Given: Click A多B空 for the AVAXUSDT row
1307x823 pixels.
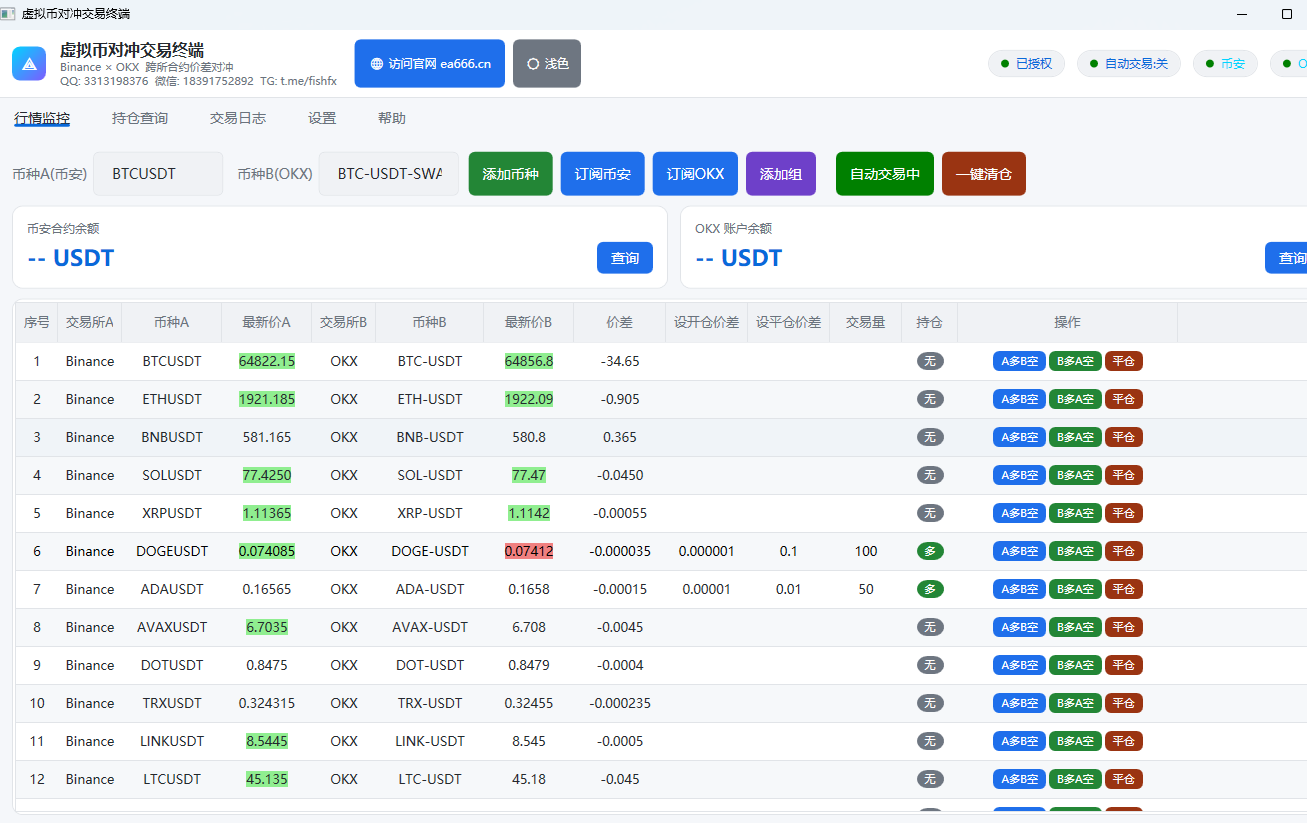Looking at the screenshot, I should pyautogui.click(x=1019, y=627).
